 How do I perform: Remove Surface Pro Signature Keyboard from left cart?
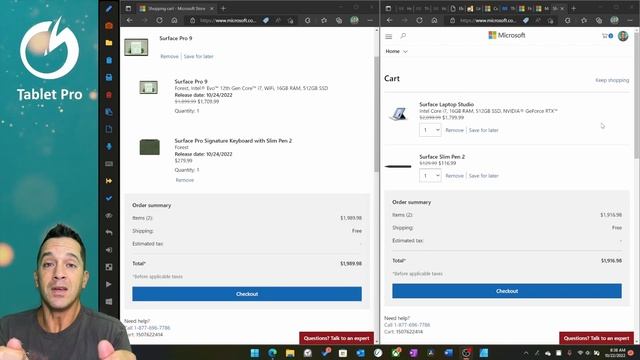click(x=184, y=180)
